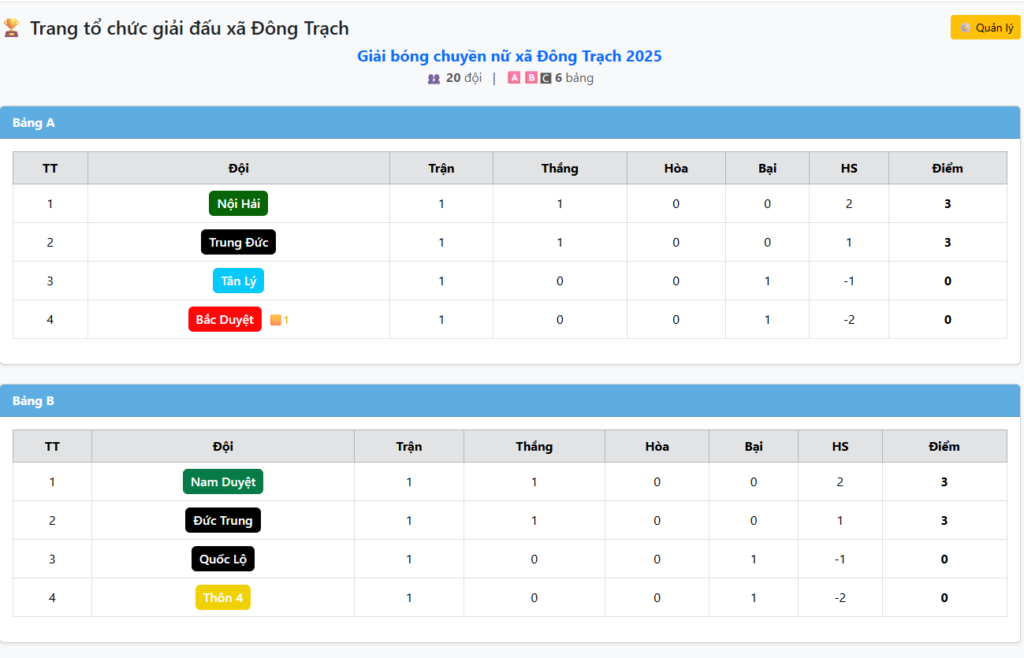Click the Thắng column header in Bảng B
1024x658 pixels.
534,446
